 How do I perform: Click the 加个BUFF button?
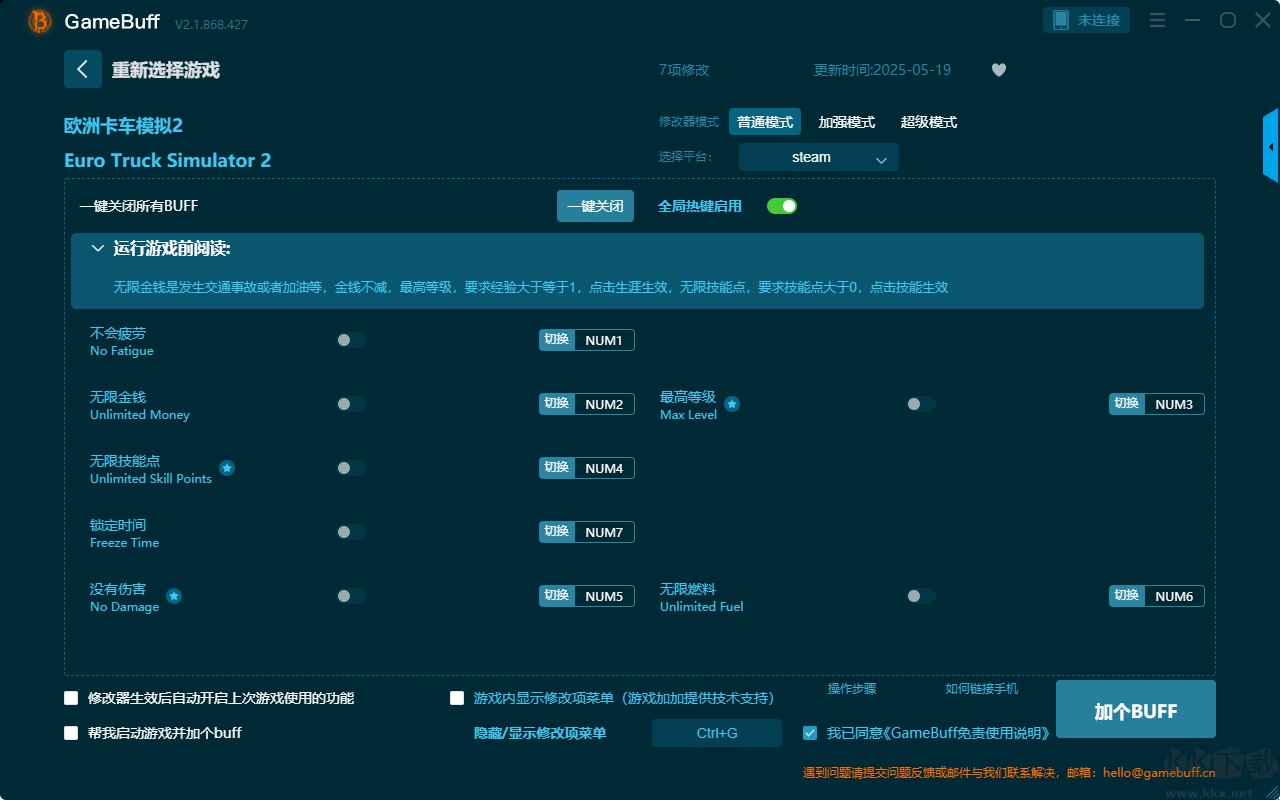point(1136,709)
